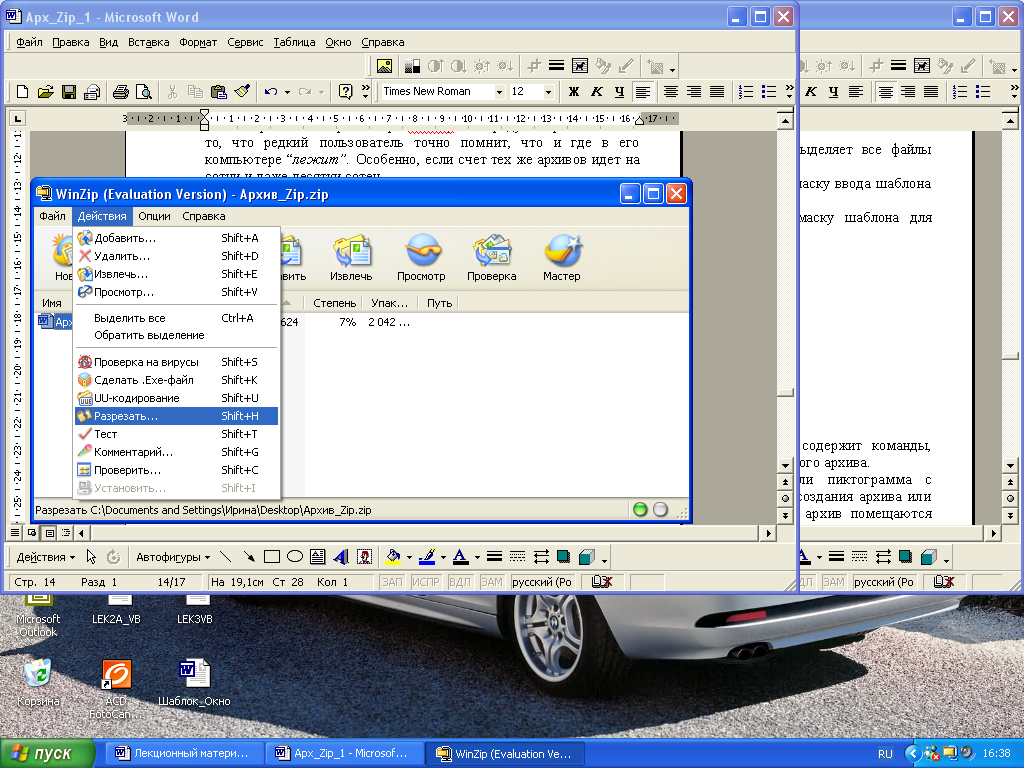This screenshot has height=768, width=1024.
Task: Click the Open folder icon in Word toolbar
Action: (45, 91)
